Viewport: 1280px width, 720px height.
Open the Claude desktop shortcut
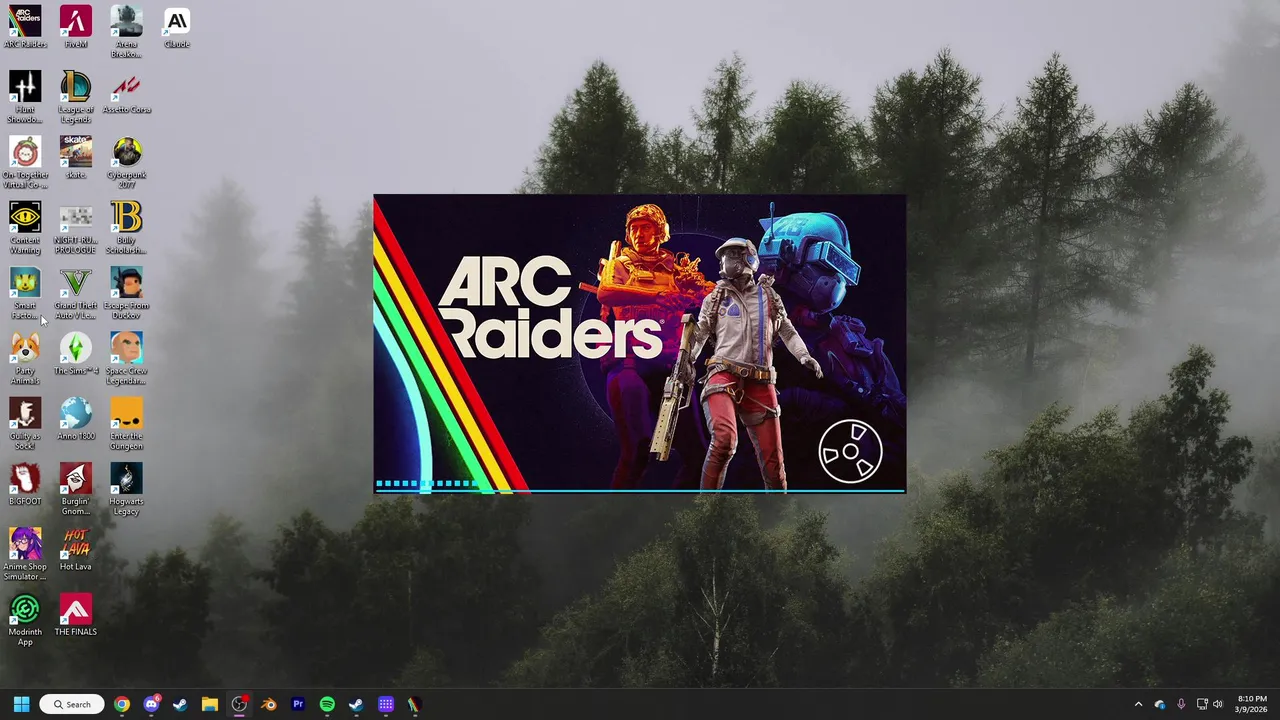(177, 27)
